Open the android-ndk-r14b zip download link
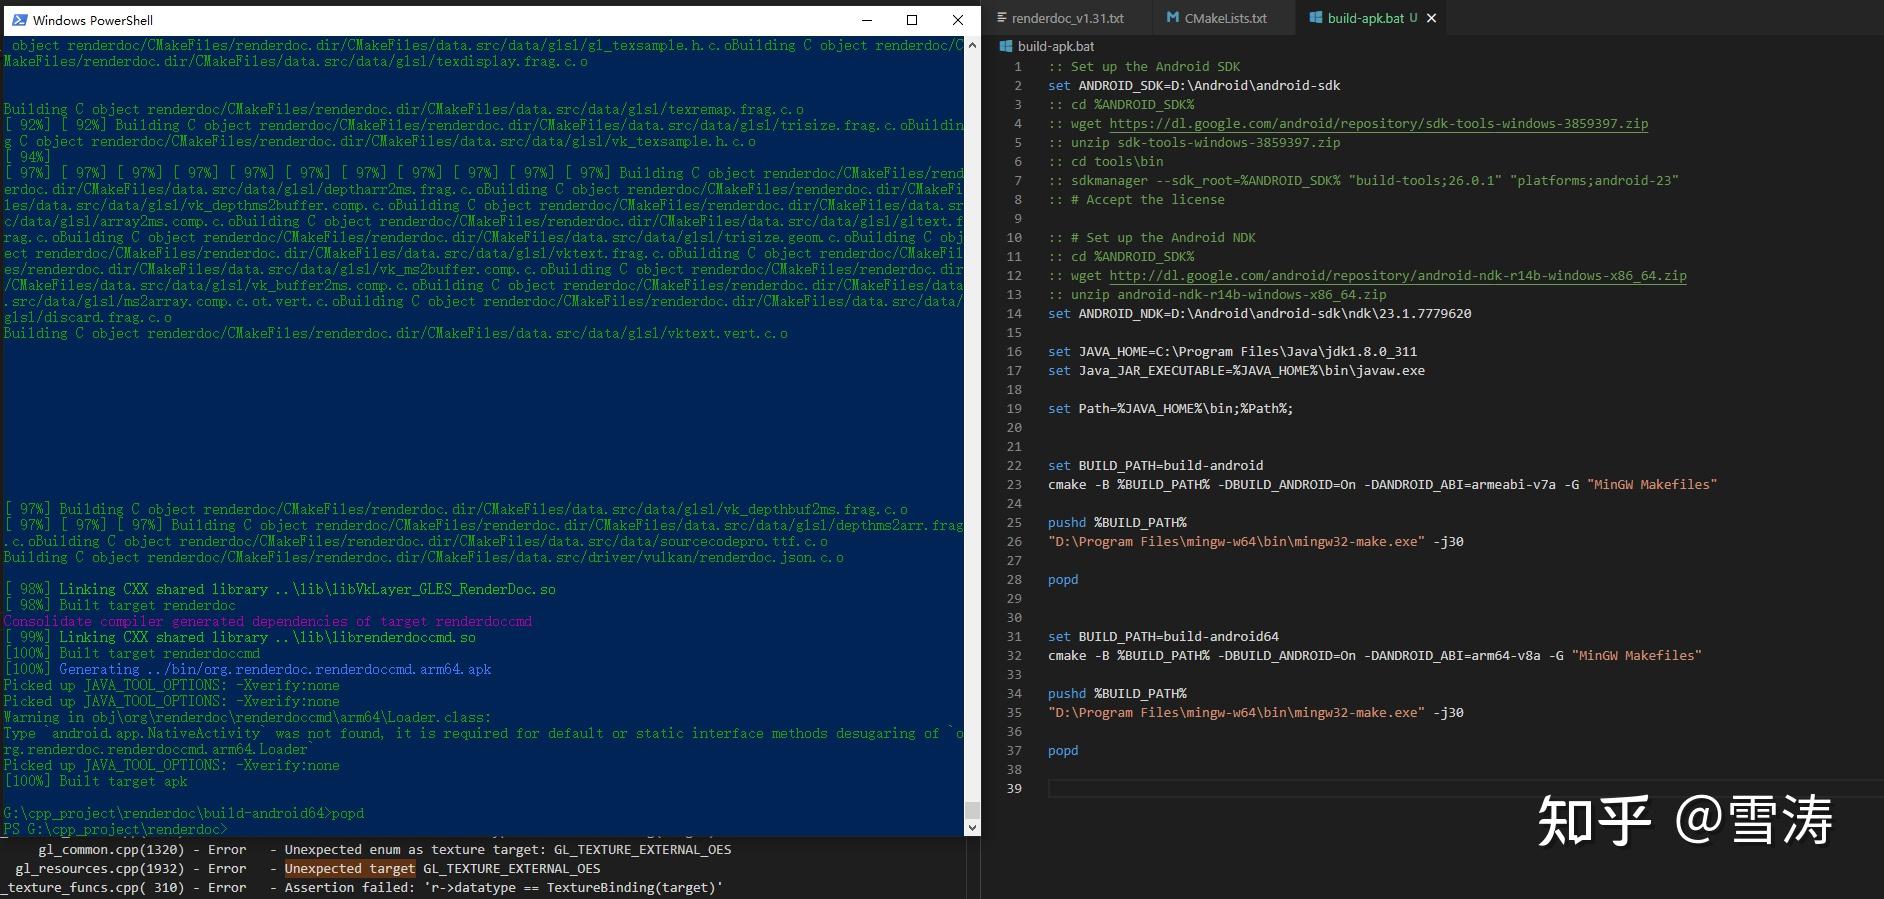 (1397, 276)
